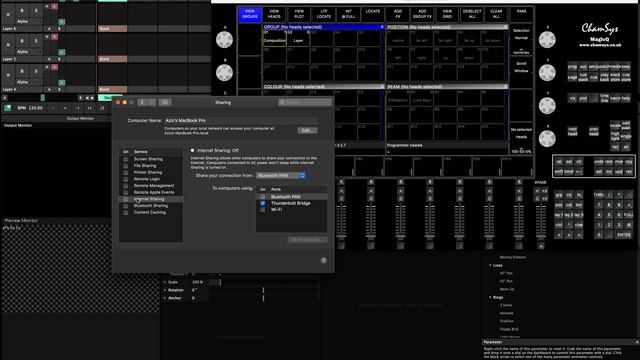Enable the File Sharing service checkbox
The image size is (640, 360).
click(x=125, y=166)
